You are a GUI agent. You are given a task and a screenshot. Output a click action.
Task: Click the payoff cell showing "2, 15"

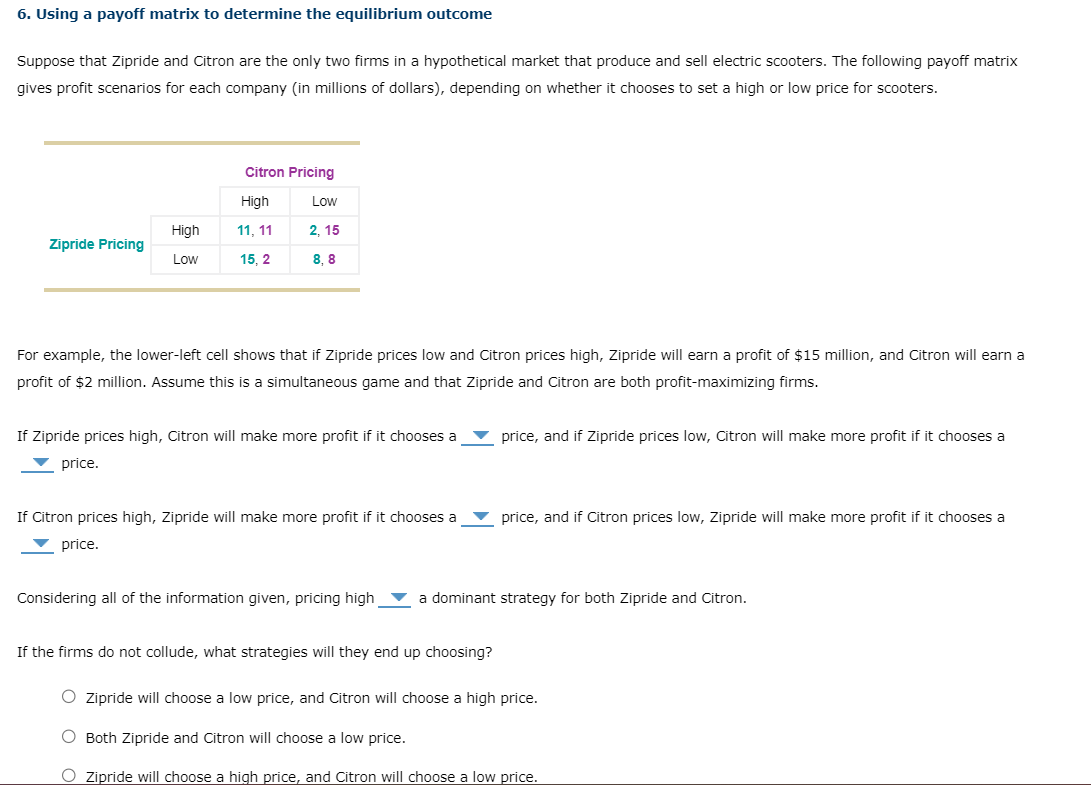(322, 230)
